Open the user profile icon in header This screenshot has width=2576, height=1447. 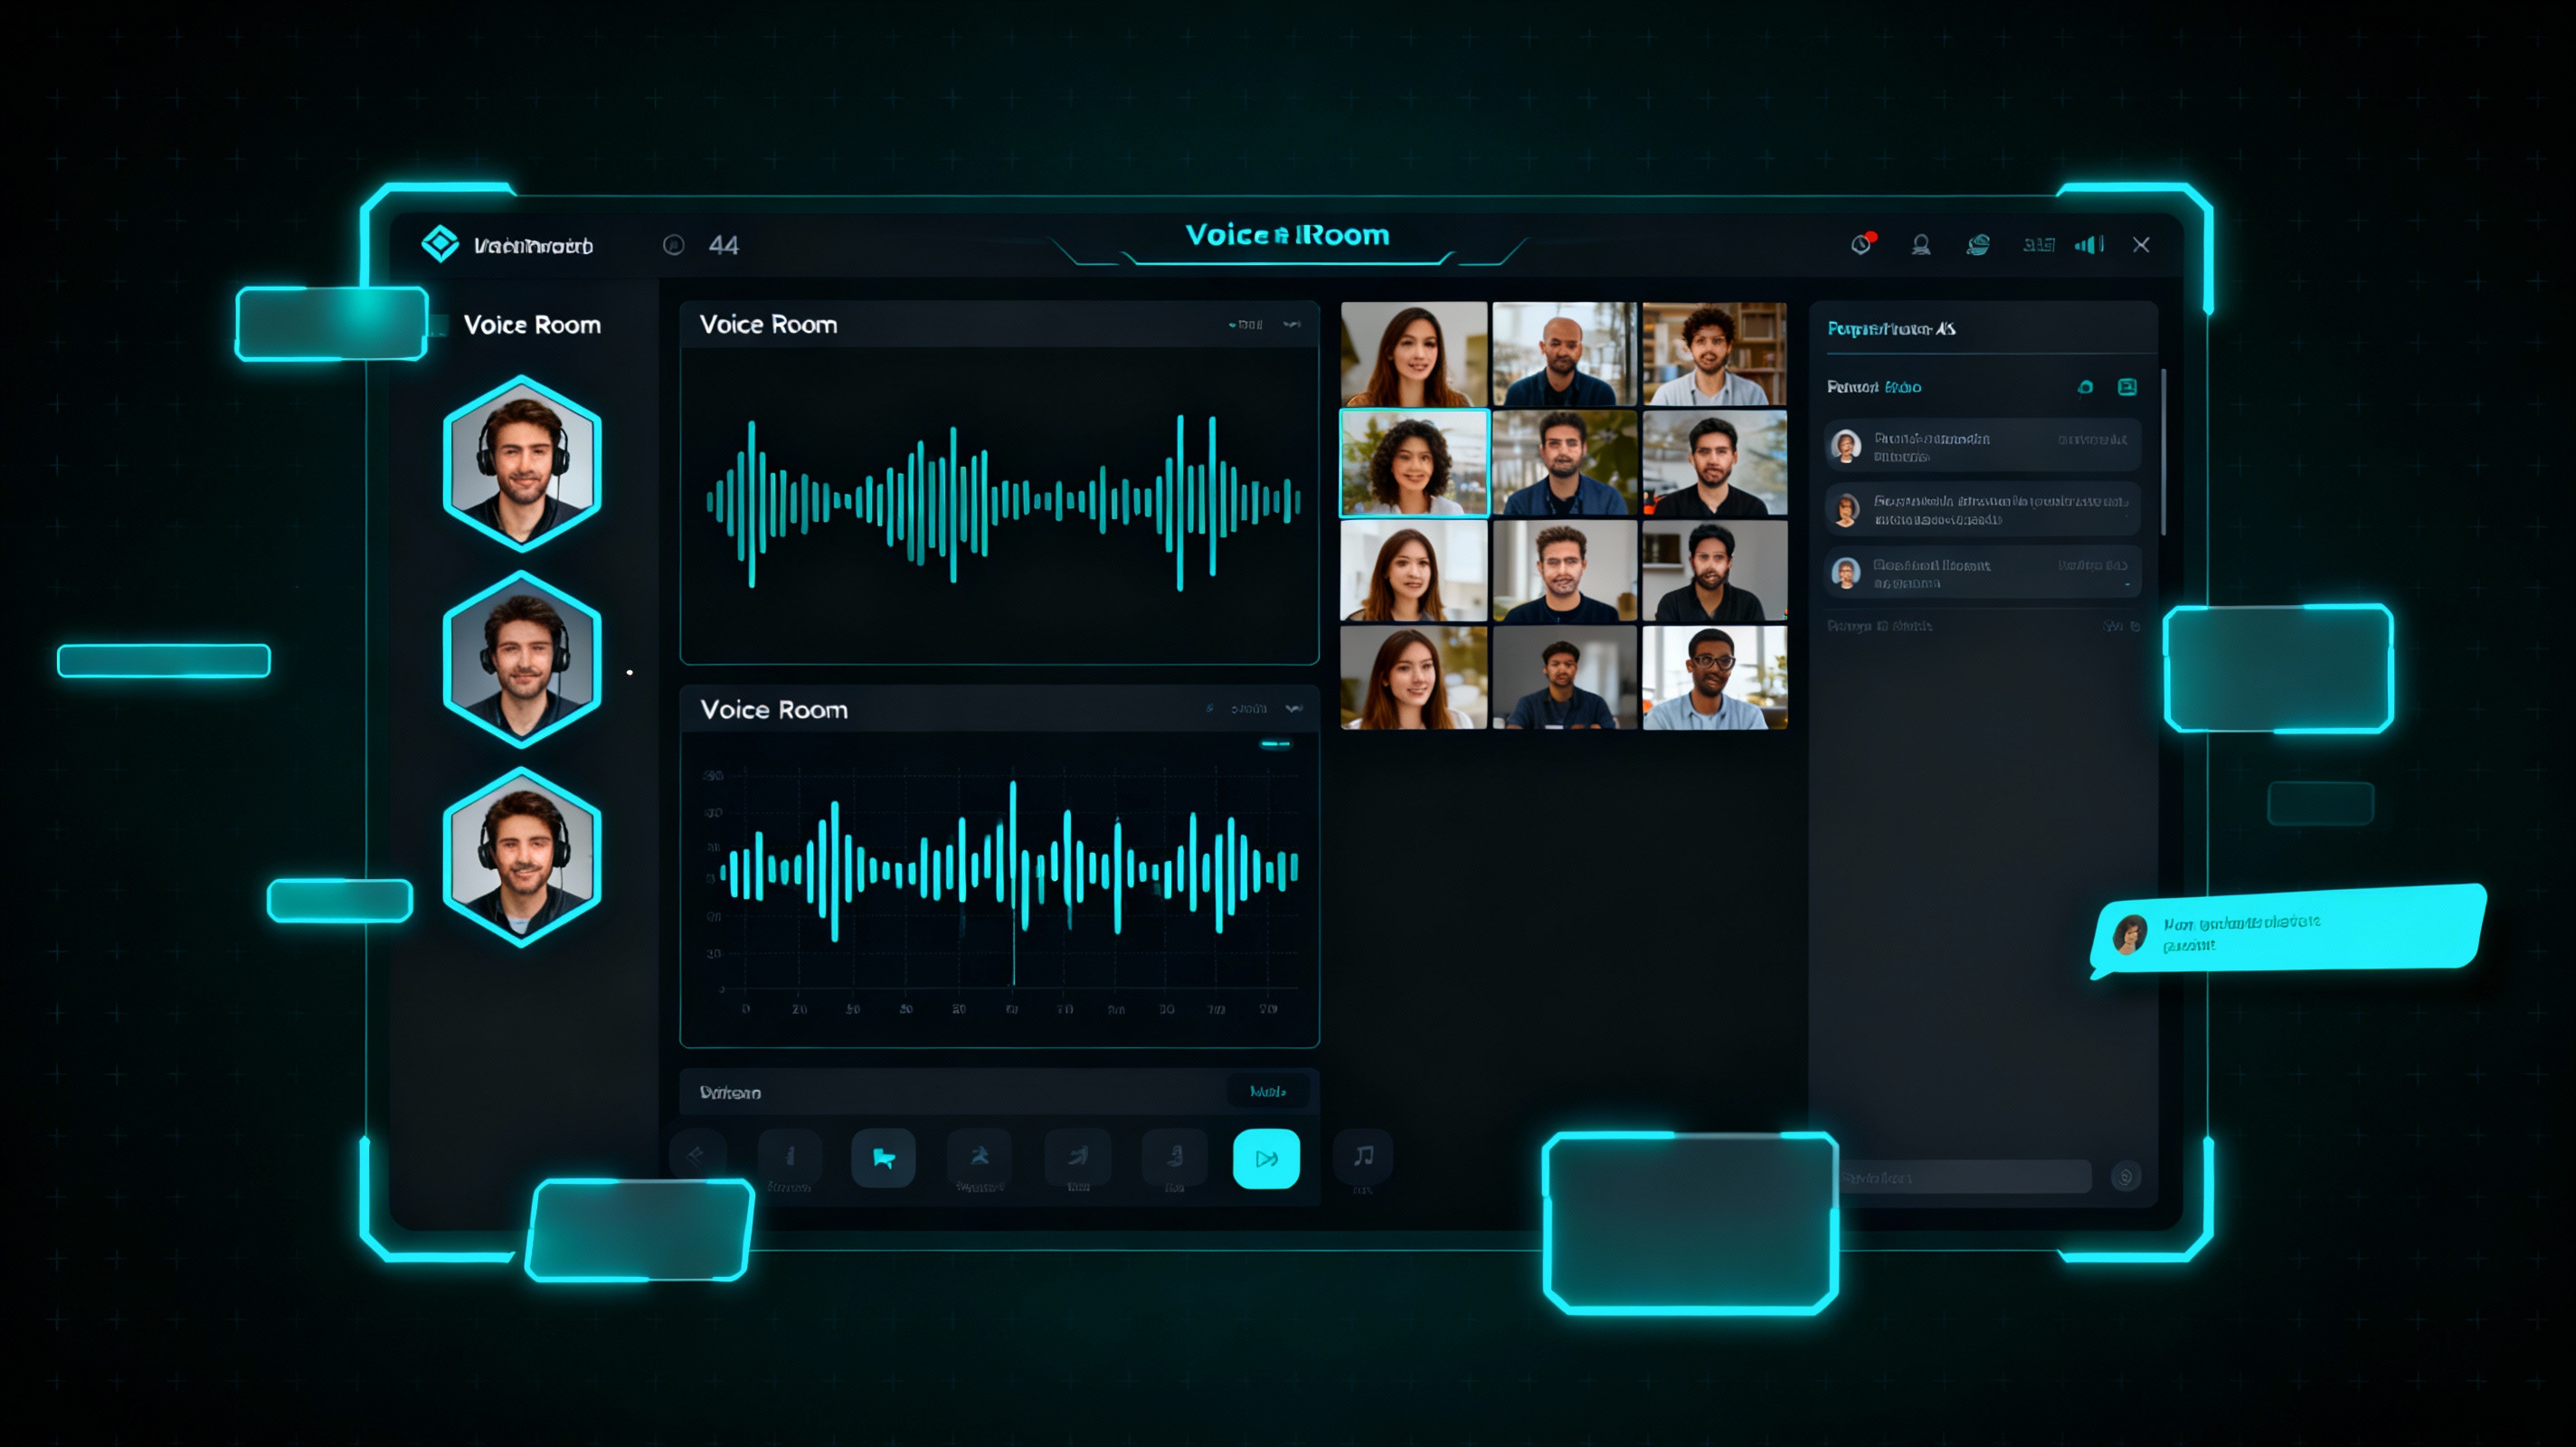tap(1921, 245)
